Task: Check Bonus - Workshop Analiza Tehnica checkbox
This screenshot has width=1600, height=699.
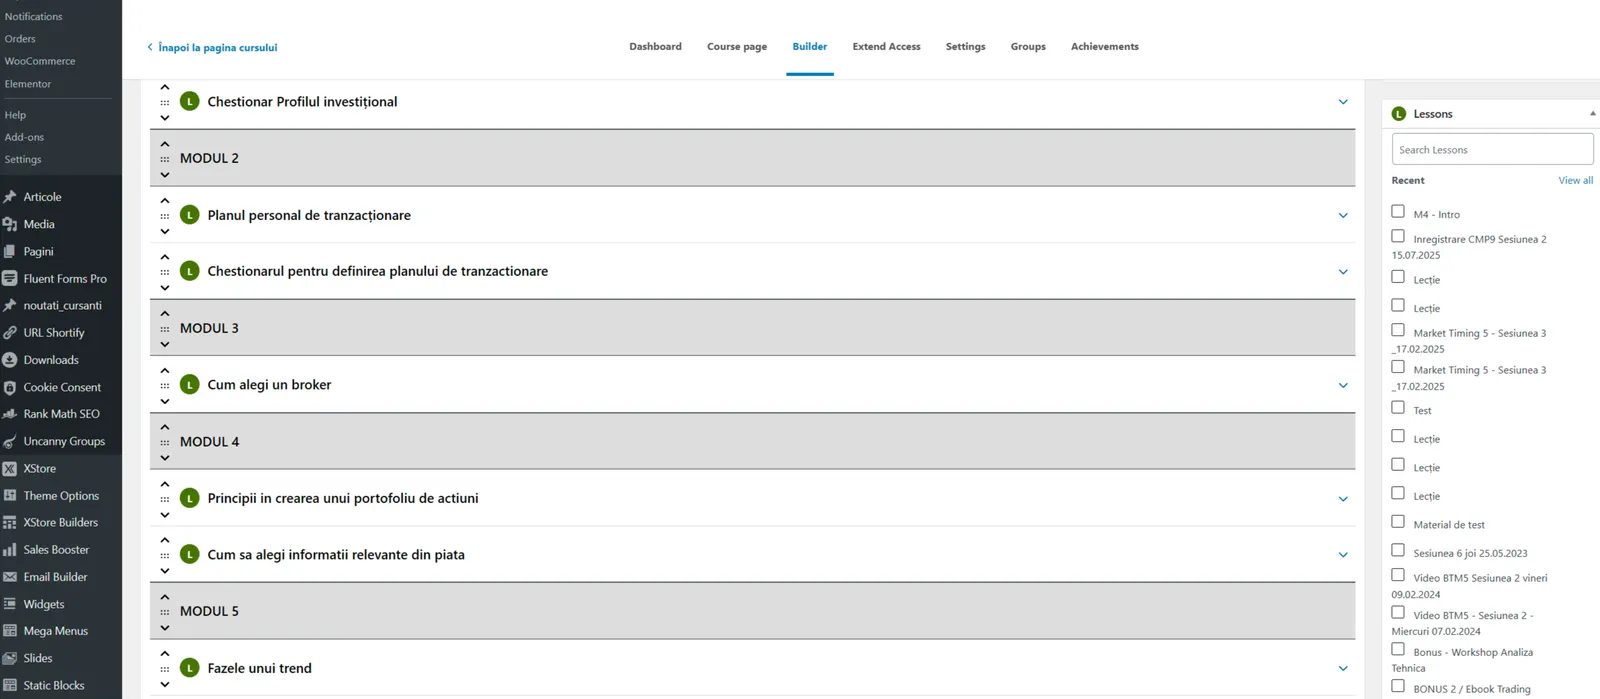Action: (x=1398, y=649)
